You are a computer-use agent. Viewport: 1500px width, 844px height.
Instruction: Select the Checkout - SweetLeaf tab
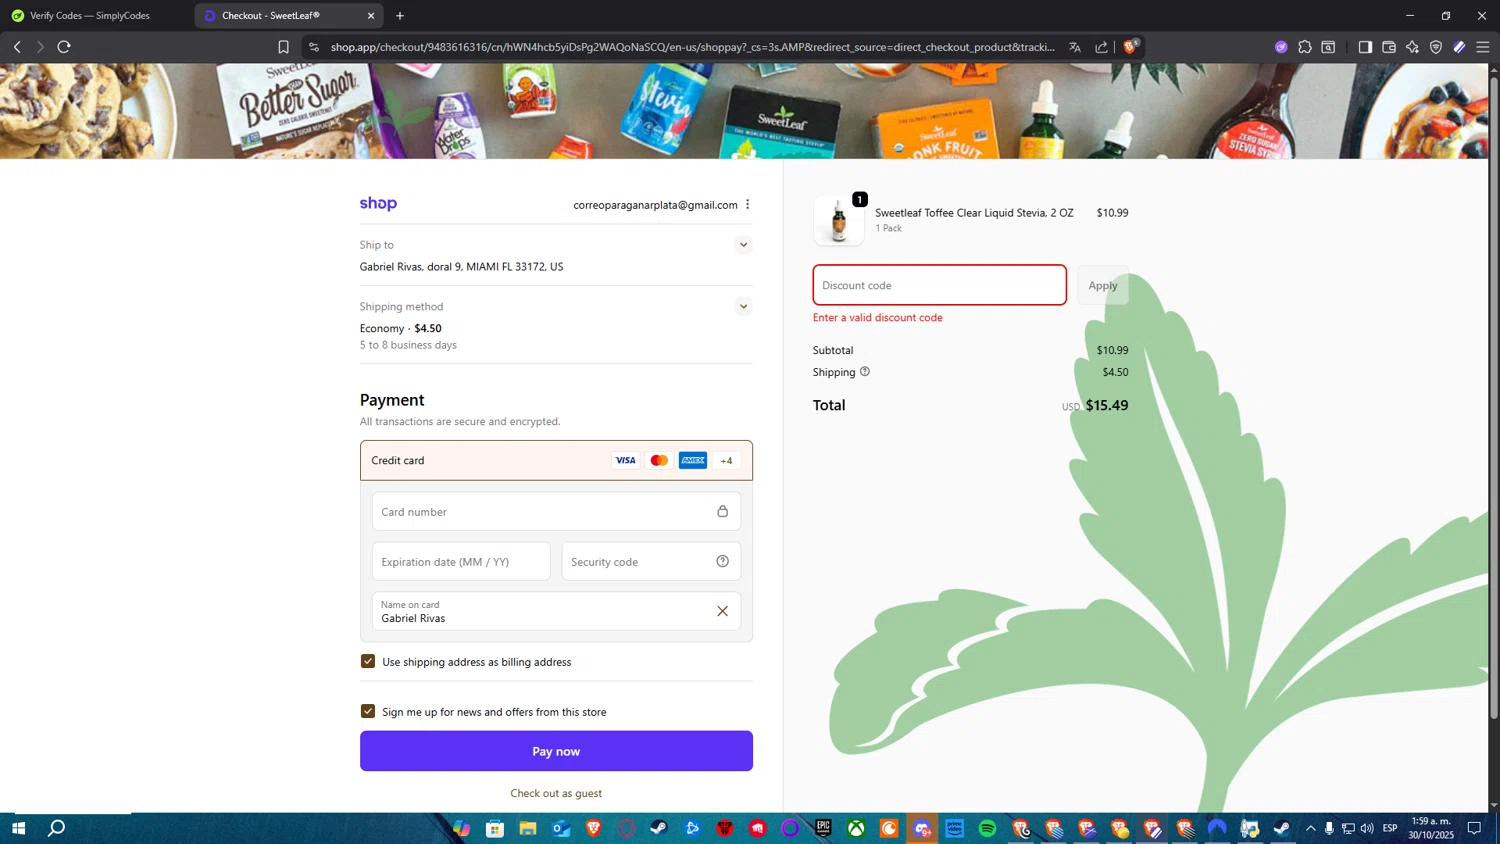click(290, 16)
